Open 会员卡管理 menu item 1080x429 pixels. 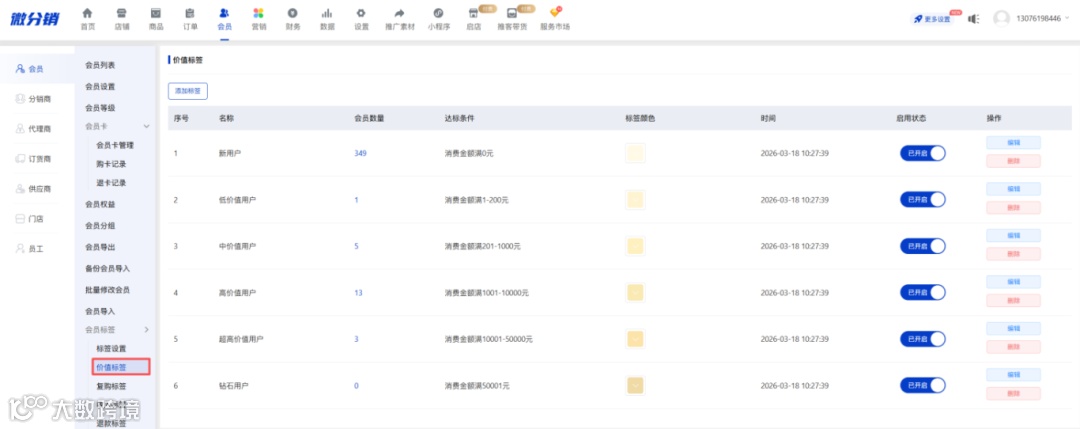(115, 145)
